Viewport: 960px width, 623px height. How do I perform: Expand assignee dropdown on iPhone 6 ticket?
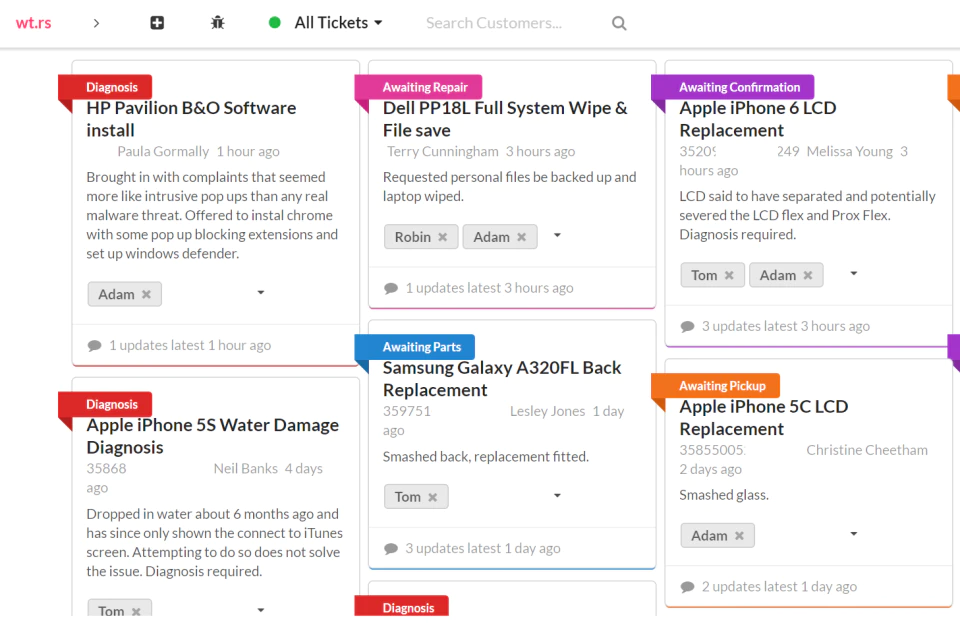click(853, 274)
